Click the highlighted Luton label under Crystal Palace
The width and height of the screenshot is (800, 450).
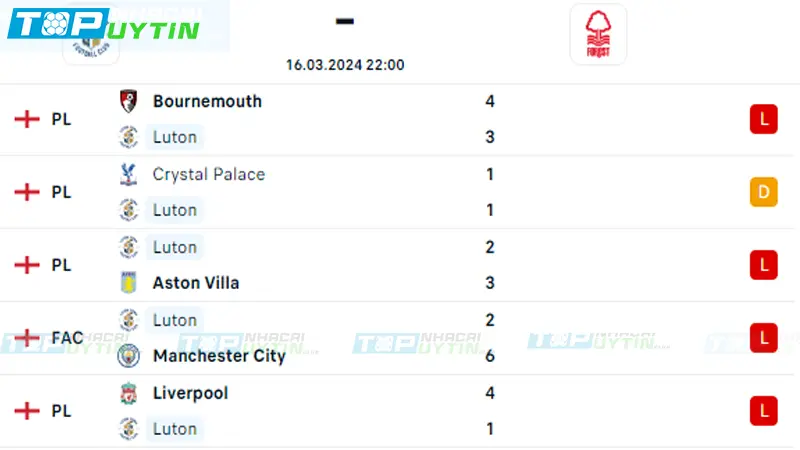(174, 210)
